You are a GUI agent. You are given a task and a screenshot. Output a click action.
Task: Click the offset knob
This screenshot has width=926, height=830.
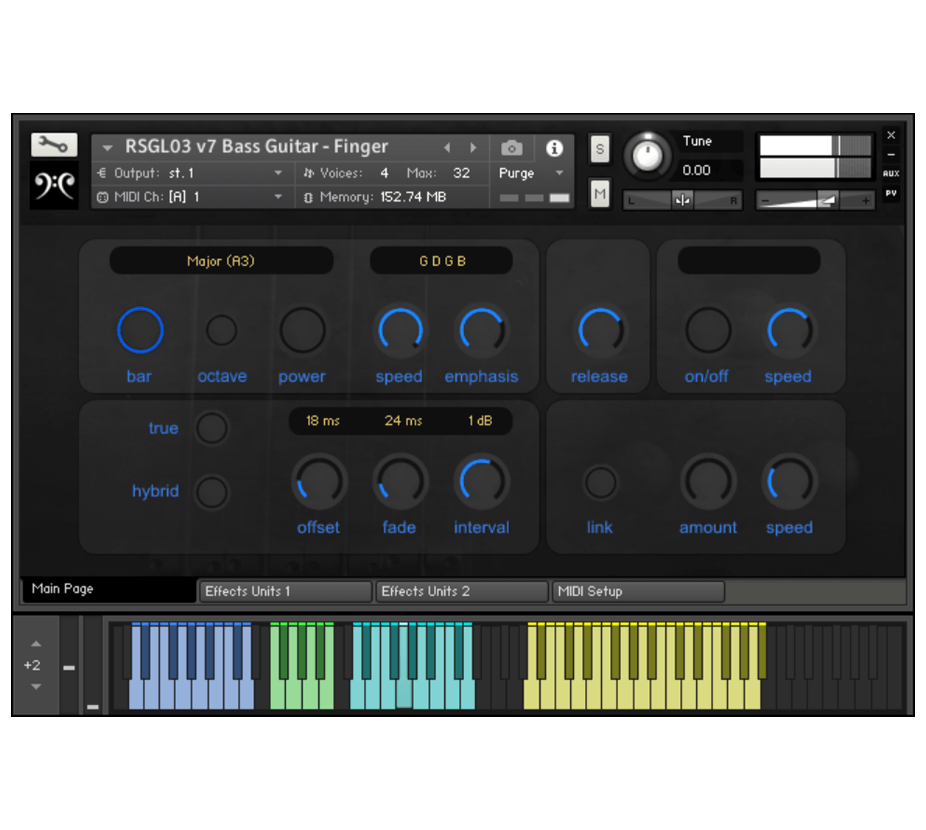(x=319, y=482)
